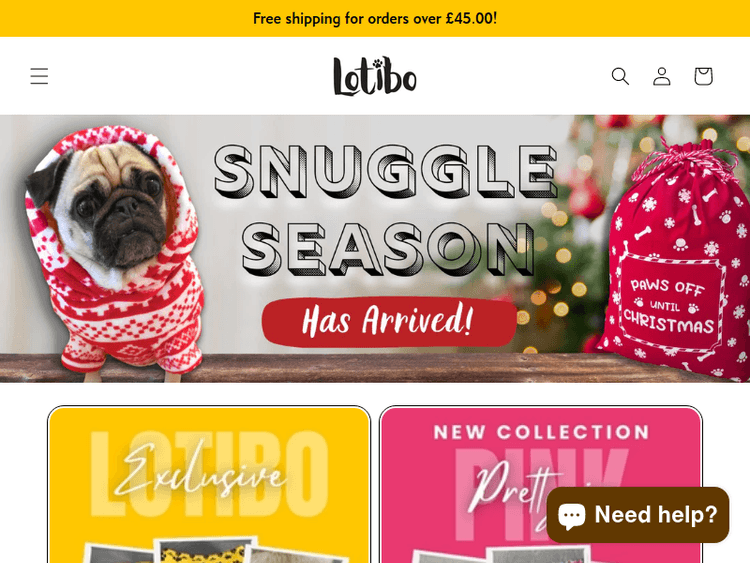Click the Snuggle Season hero banner

pyautogui.click(x=375, y=248)
